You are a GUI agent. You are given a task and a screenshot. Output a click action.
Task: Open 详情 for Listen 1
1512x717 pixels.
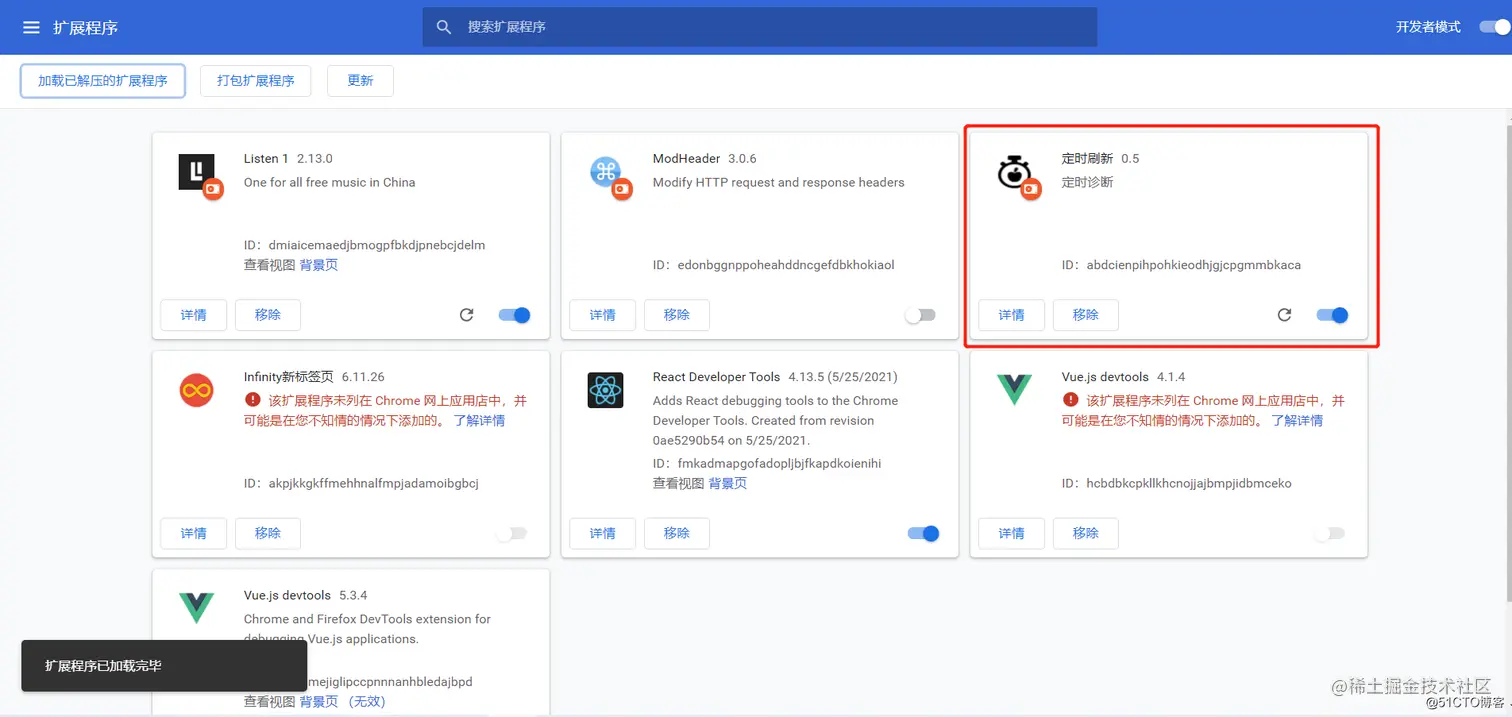pyautogui.click(x=194, y=315)
